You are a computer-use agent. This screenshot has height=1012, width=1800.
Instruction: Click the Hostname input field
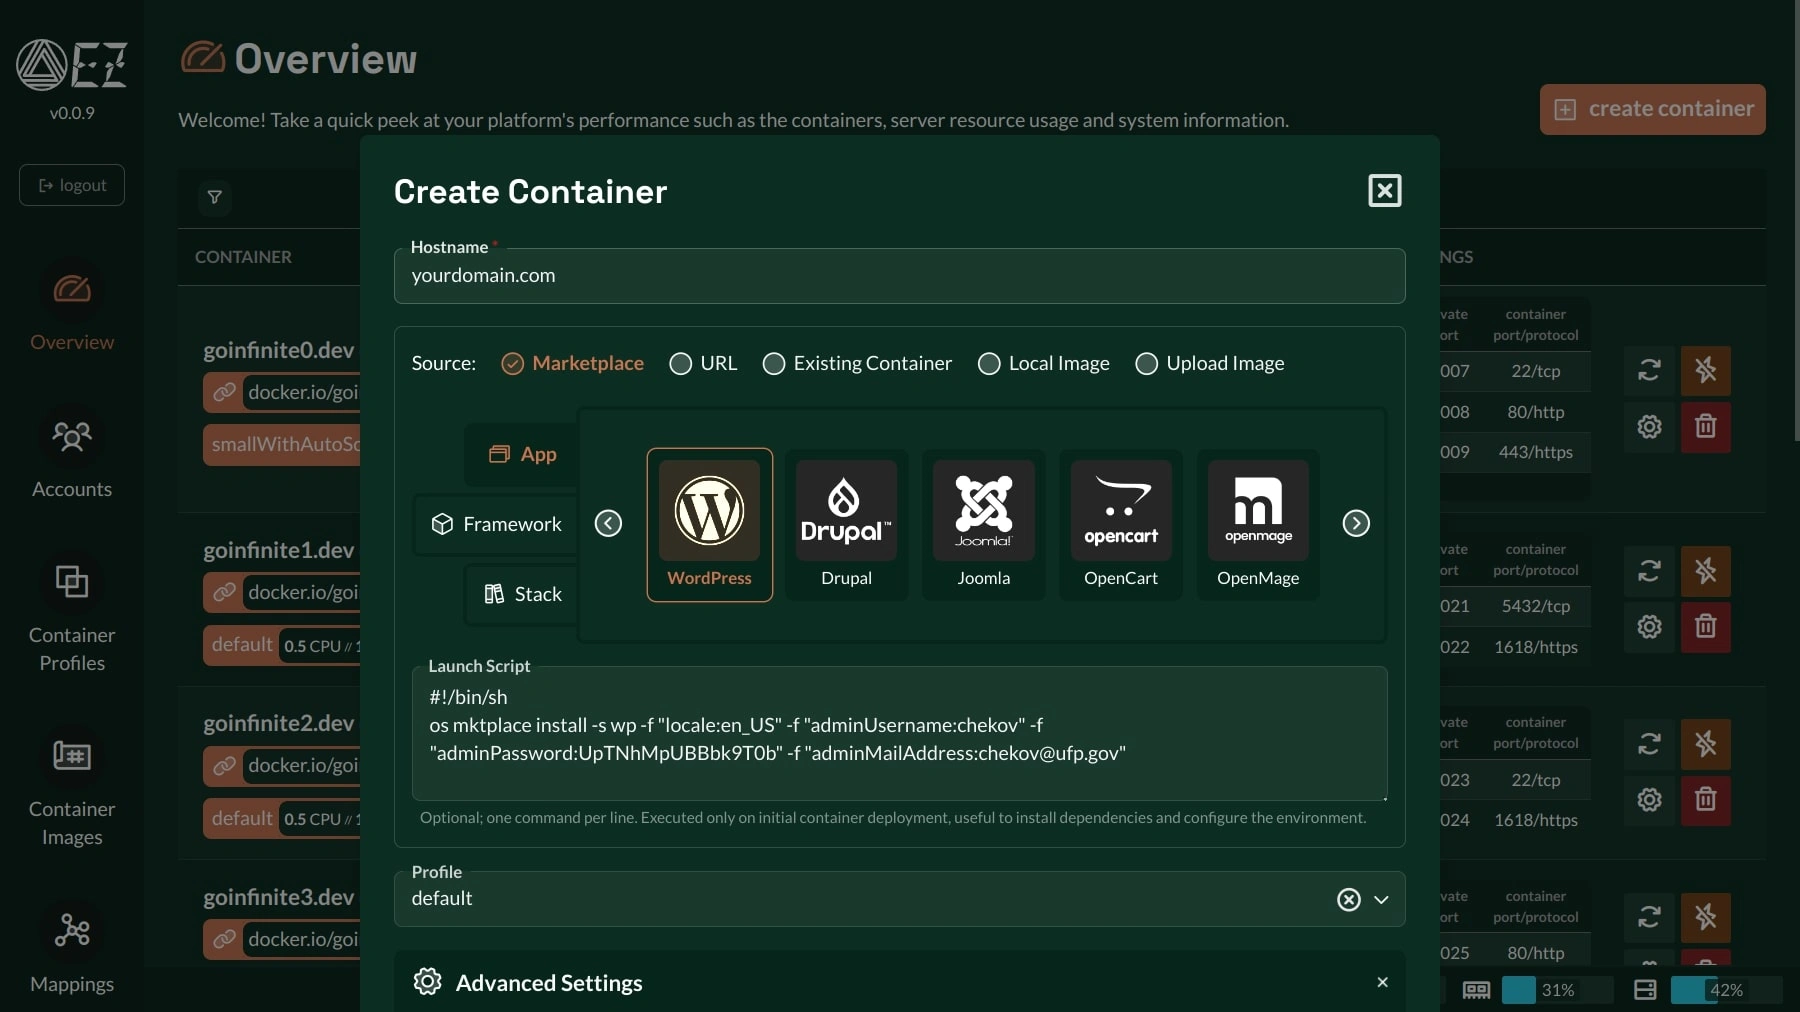click(898, 276)
